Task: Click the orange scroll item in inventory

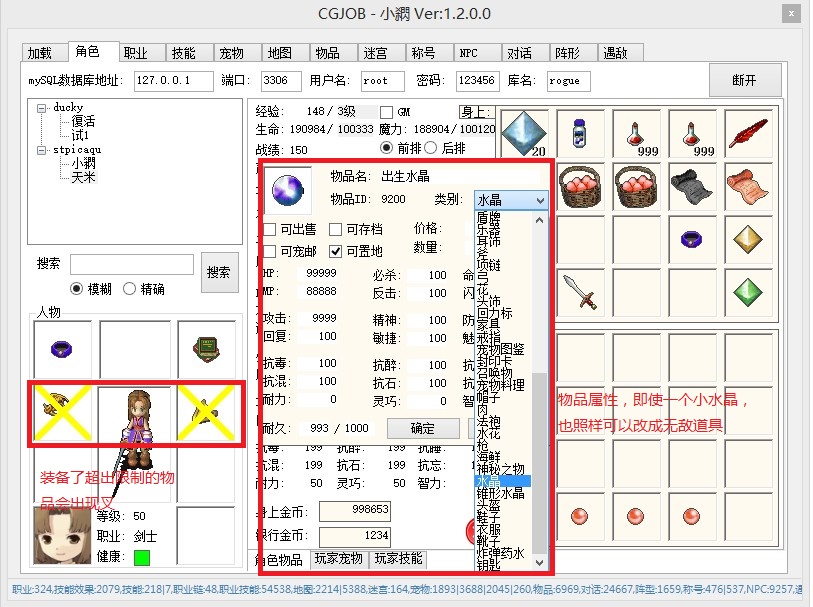Action: tap(751, 186)
